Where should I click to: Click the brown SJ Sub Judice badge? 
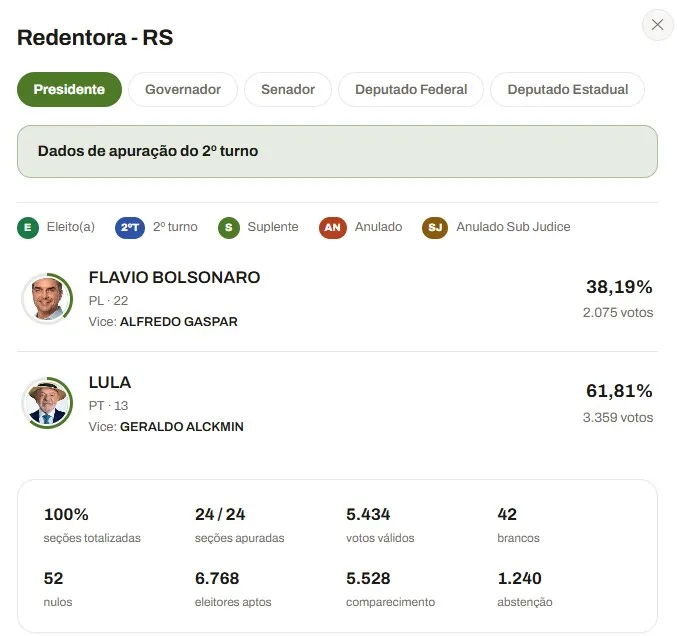click(435, 228)
